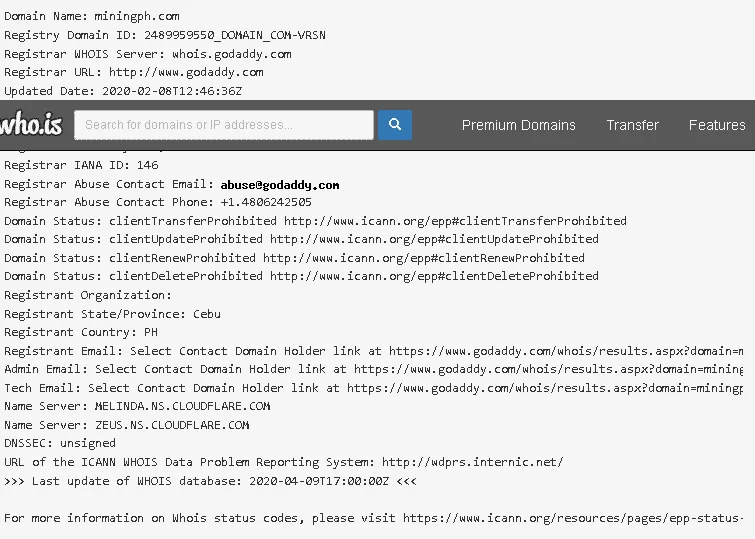Click the who.is logo
This screenshot has width=755, height=539.
(31, 125)
